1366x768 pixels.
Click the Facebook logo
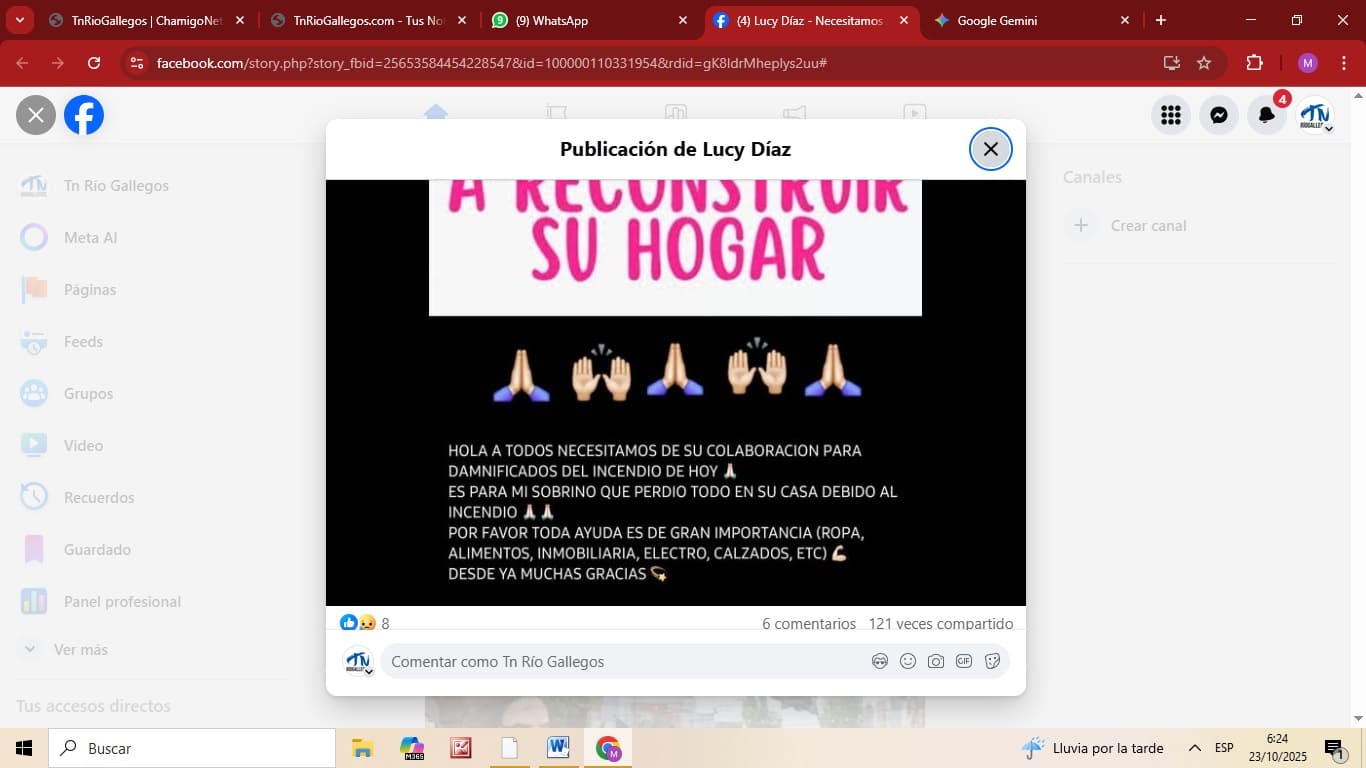pos(84,115)
